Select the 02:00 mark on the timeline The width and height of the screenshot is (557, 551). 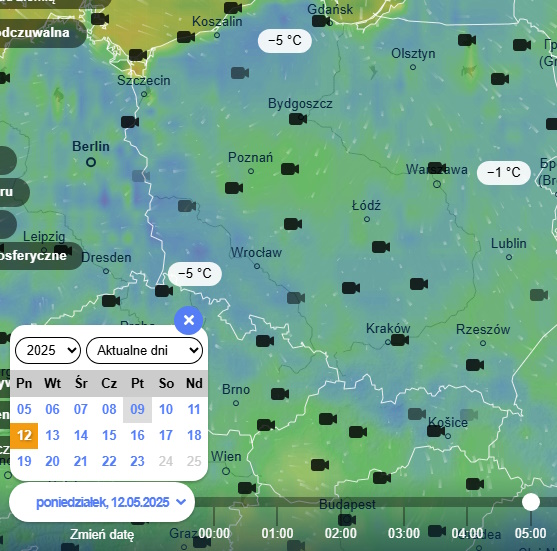coord(340,533)
